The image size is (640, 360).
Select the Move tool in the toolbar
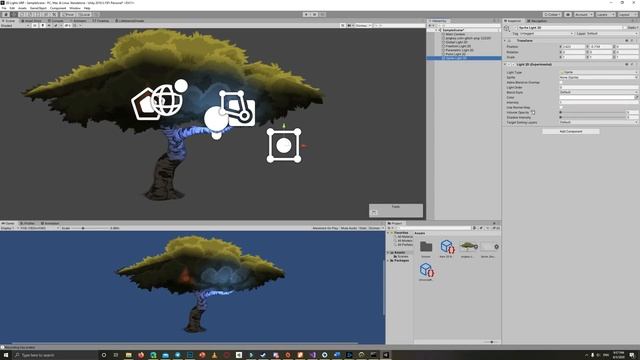point(14,14)
